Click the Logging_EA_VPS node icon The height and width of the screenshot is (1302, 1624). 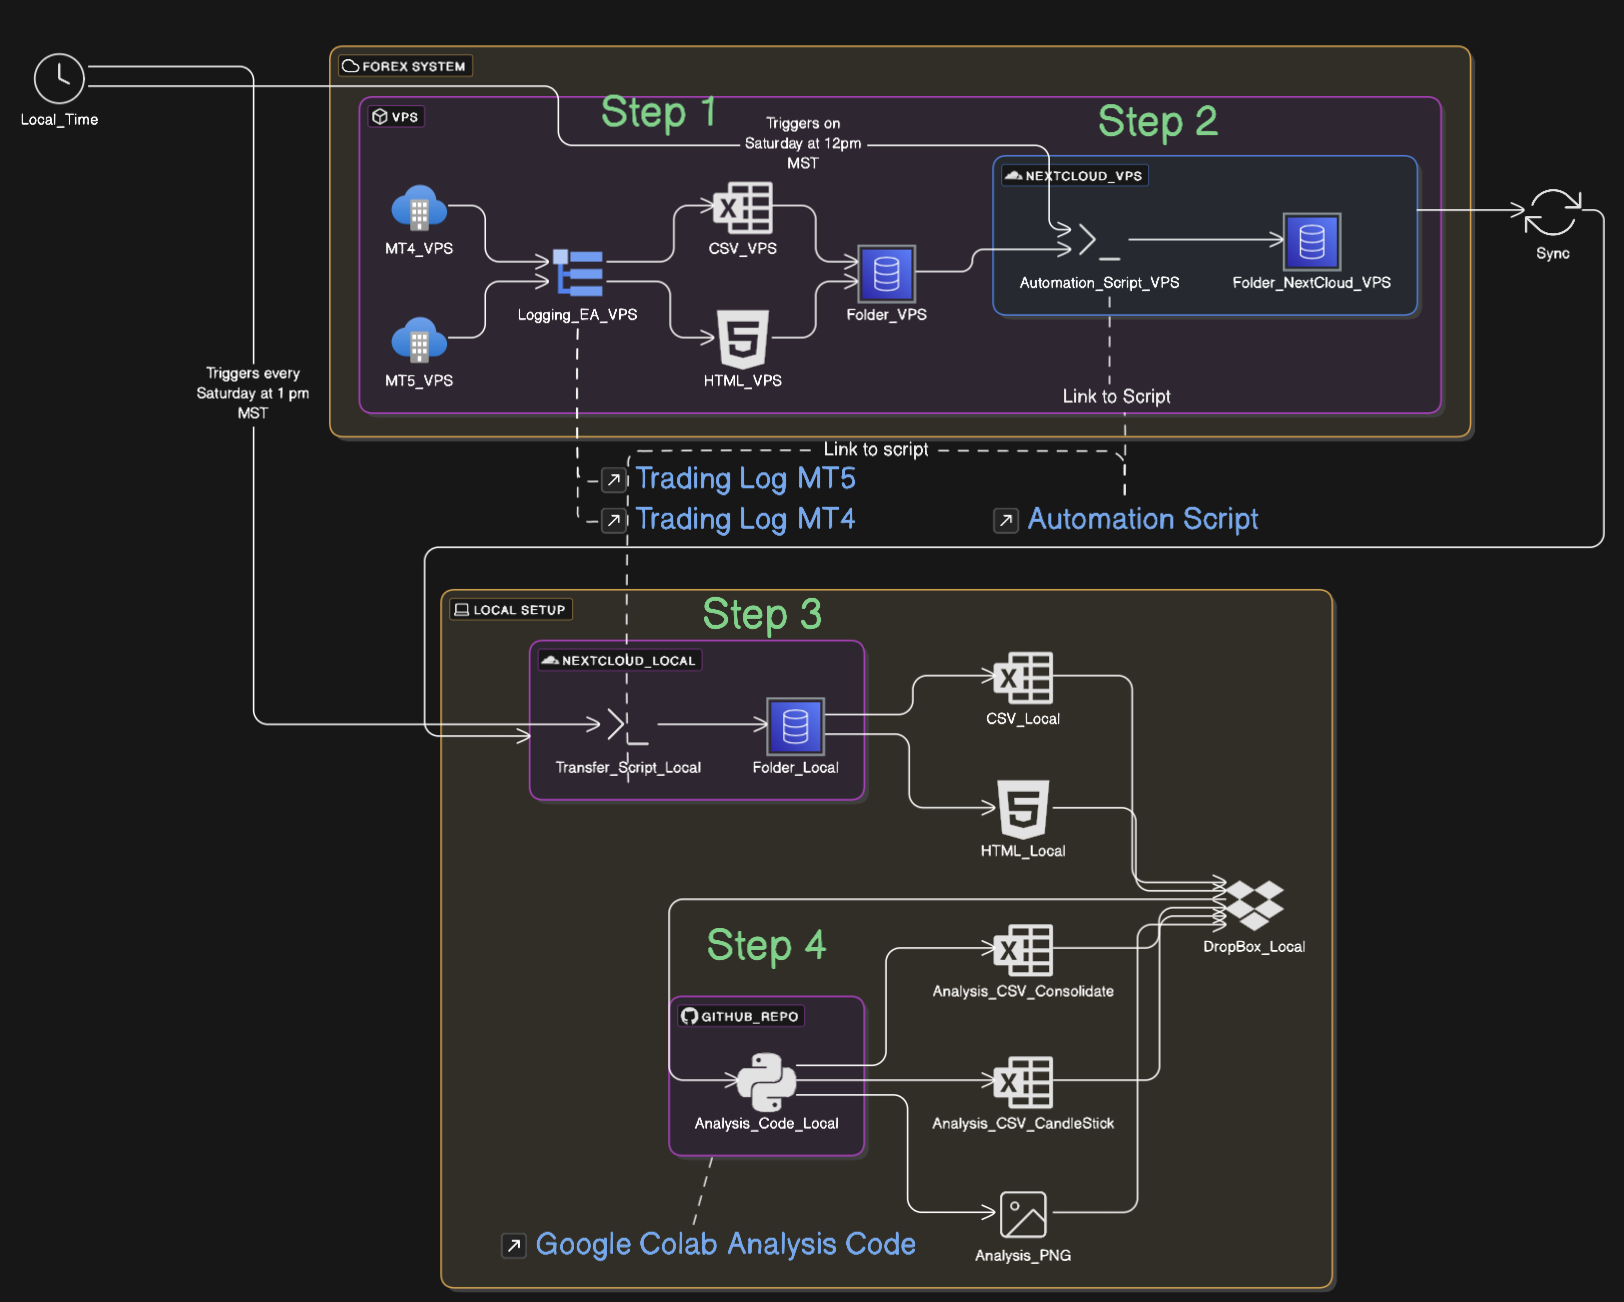tap(579, 273)
